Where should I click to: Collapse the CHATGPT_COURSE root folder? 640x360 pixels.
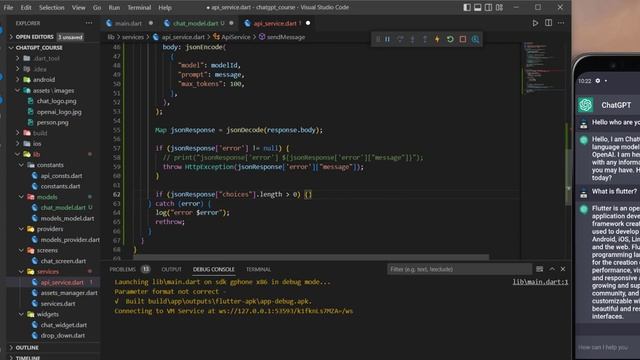point(39,48)
